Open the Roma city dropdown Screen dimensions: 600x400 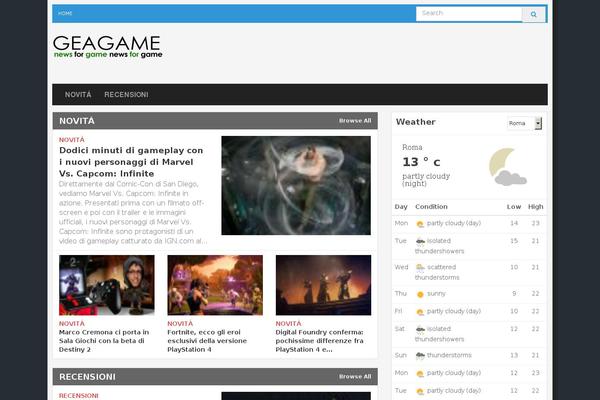[x=524, y=123]
